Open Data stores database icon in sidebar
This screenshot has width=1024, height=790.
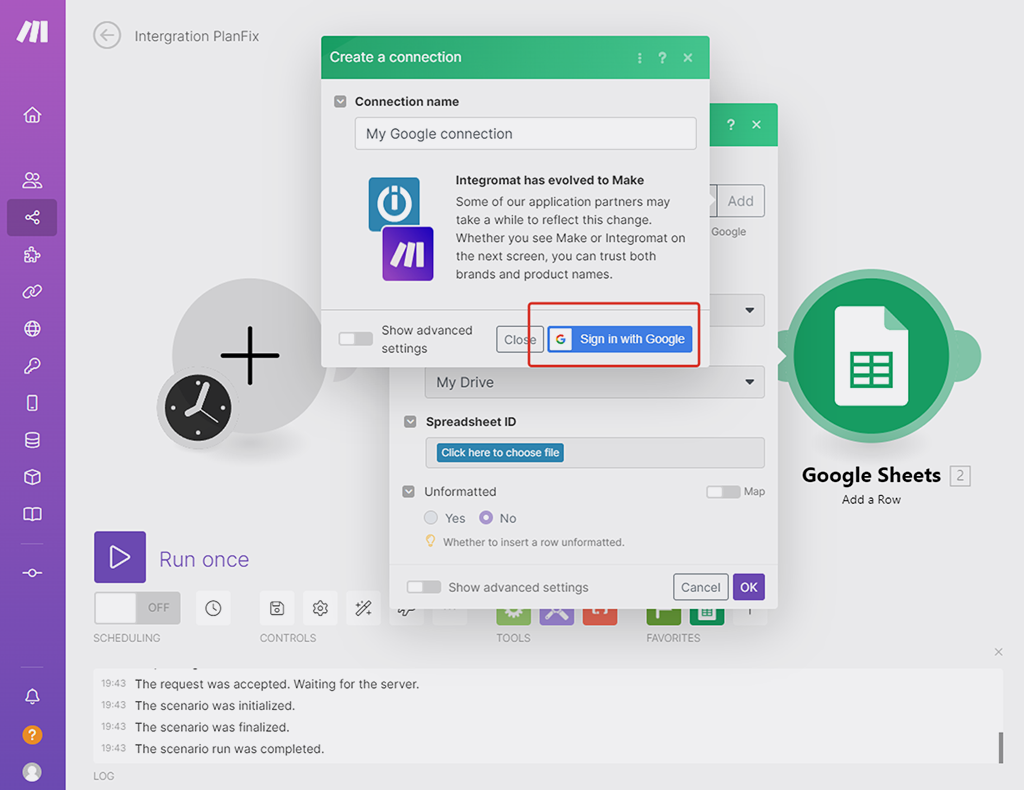pyautogui.click(x=32, y=440)
